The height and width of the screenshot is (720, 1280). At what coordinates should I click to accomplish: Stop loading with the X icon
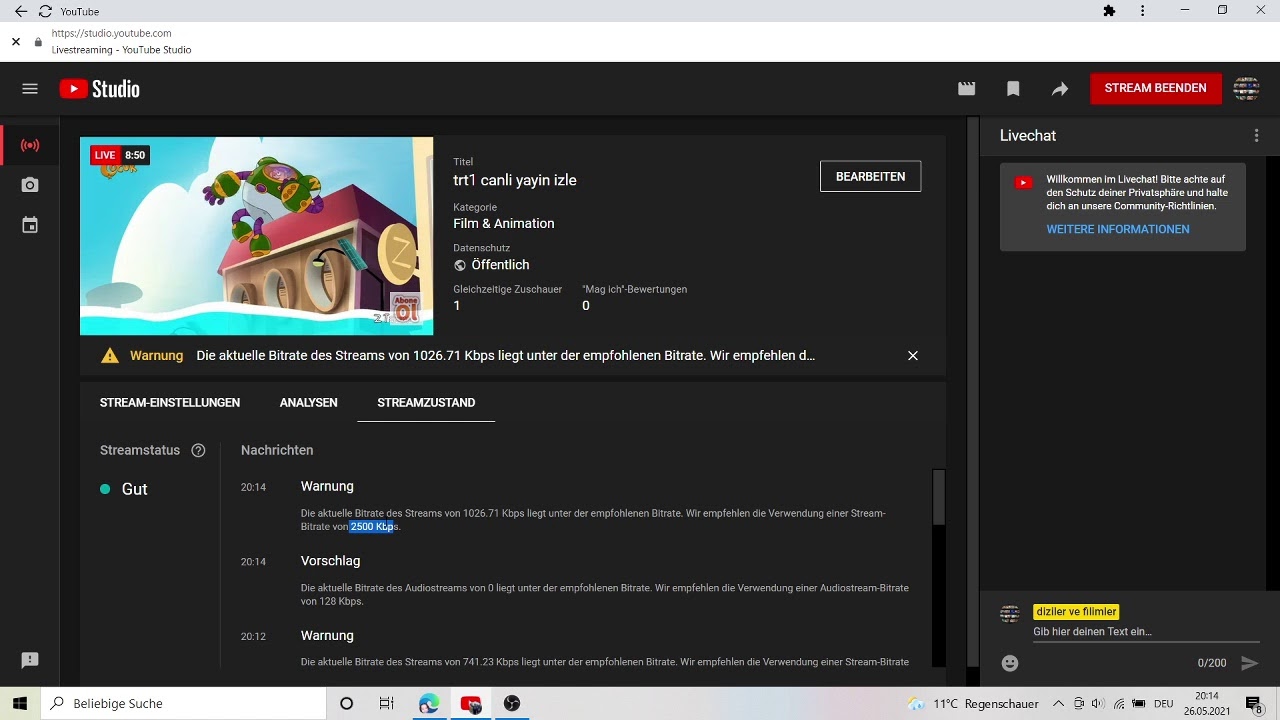tap(16, 42)
